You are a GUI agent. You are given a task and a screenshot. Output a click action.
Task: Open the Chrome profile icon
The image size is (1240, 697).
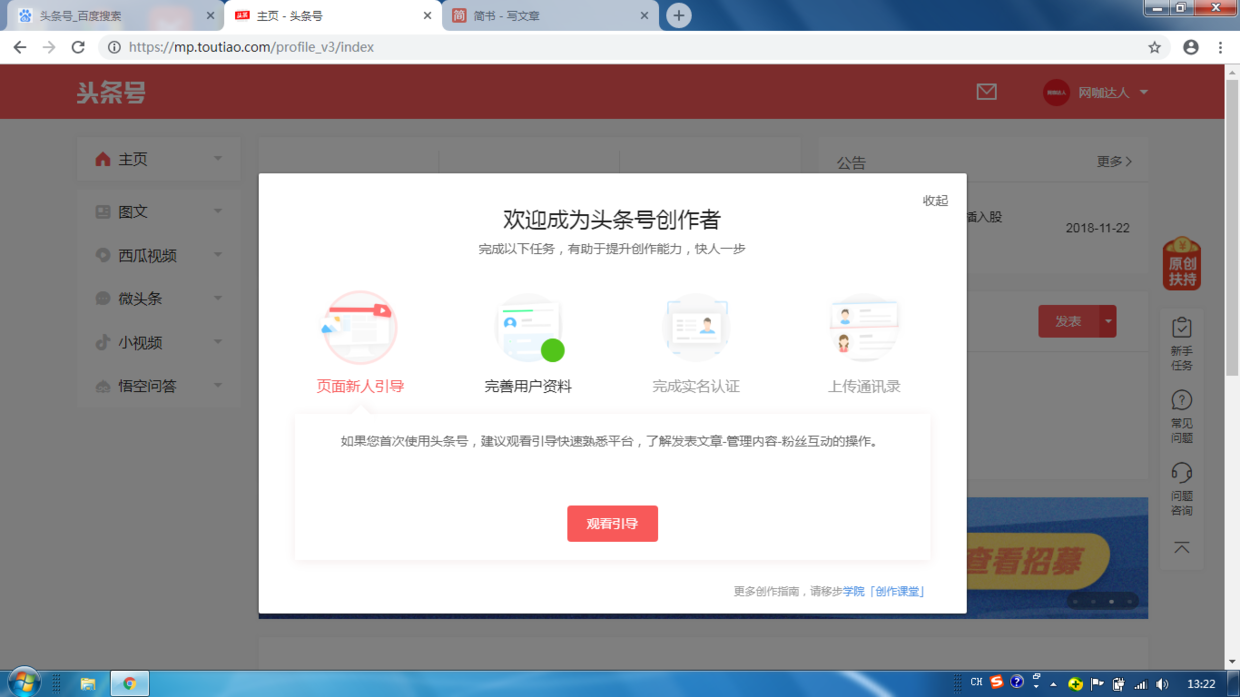click(1191, 47)
